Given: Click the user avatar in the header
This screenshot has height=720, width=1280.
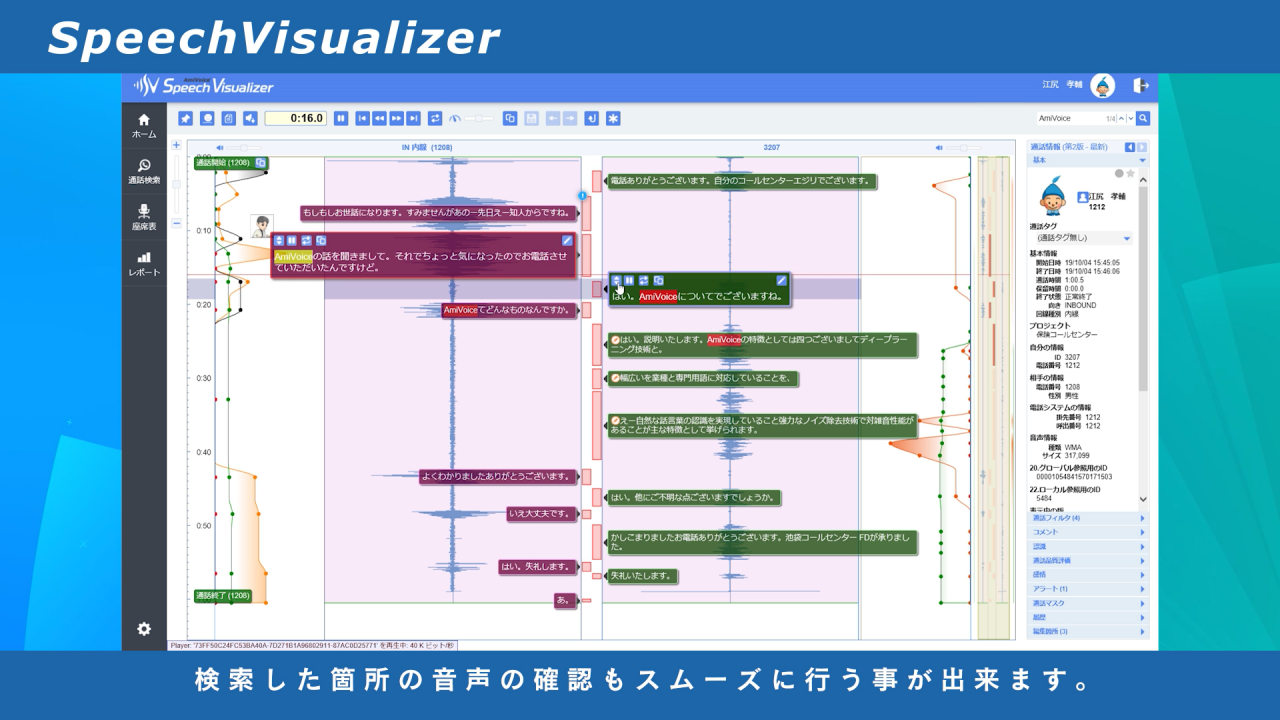Looking at the screenshot, I should coord(1102,86).
